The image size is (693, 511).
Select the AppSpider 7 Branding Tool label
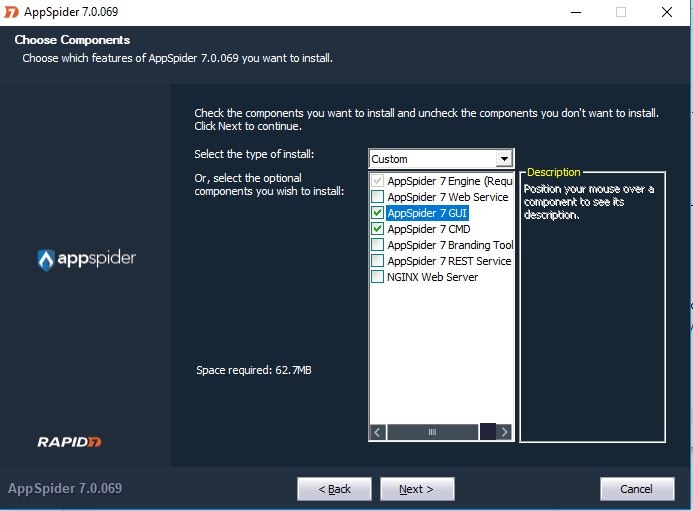tap(450, 245)
